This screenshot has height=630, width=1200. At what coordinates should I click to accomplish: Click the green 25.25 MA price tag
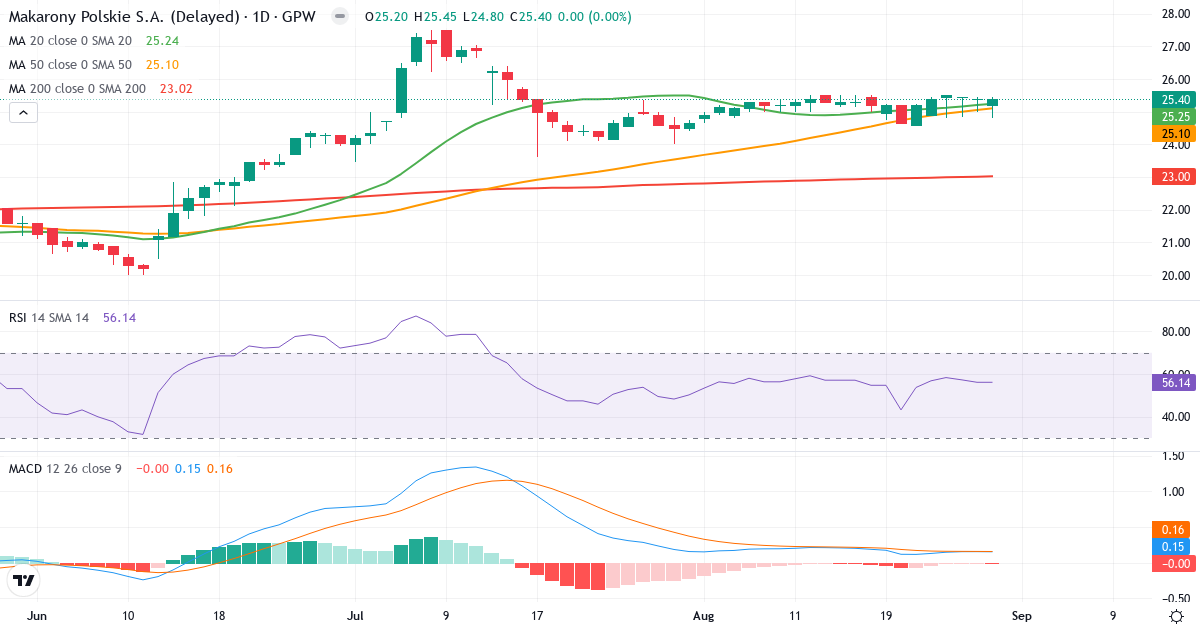1175,116
